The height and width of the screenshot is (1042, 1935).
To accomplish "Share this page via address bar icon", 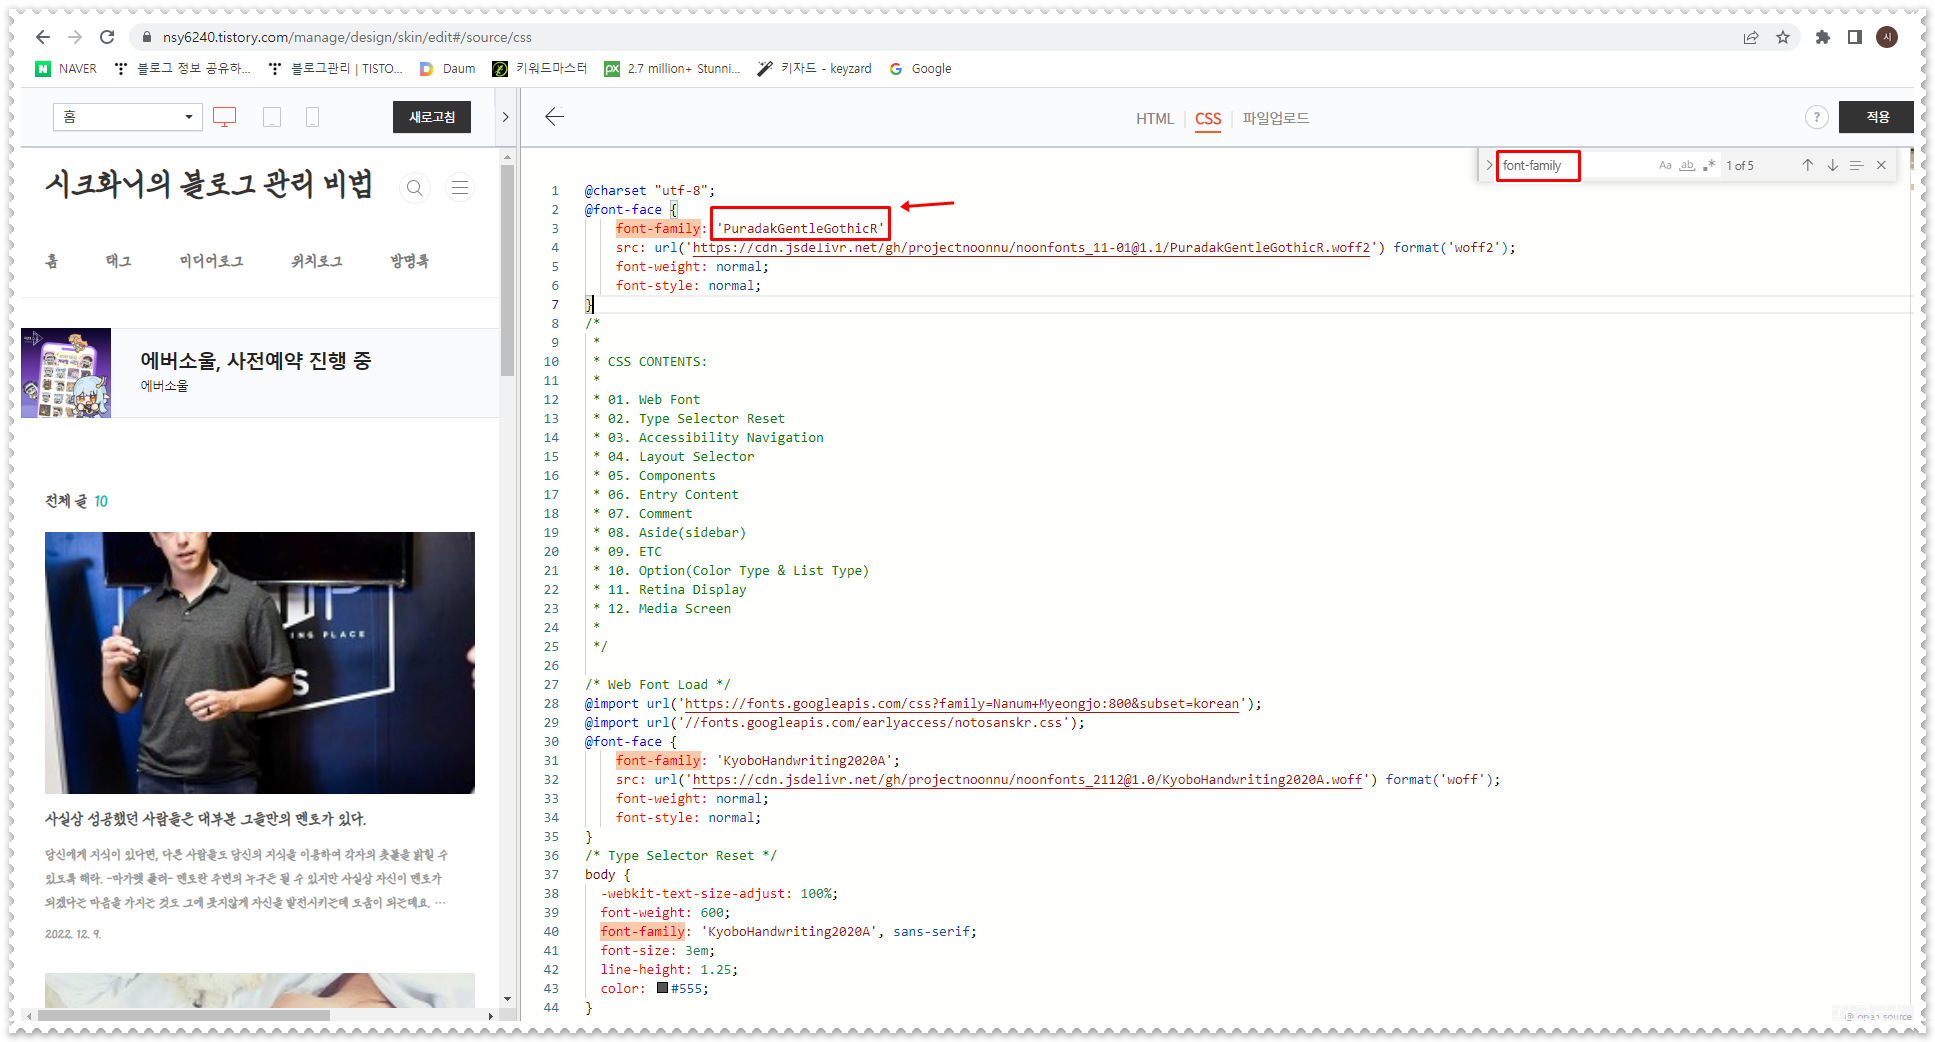I will pyautogui.click(x=1751, y=37).
